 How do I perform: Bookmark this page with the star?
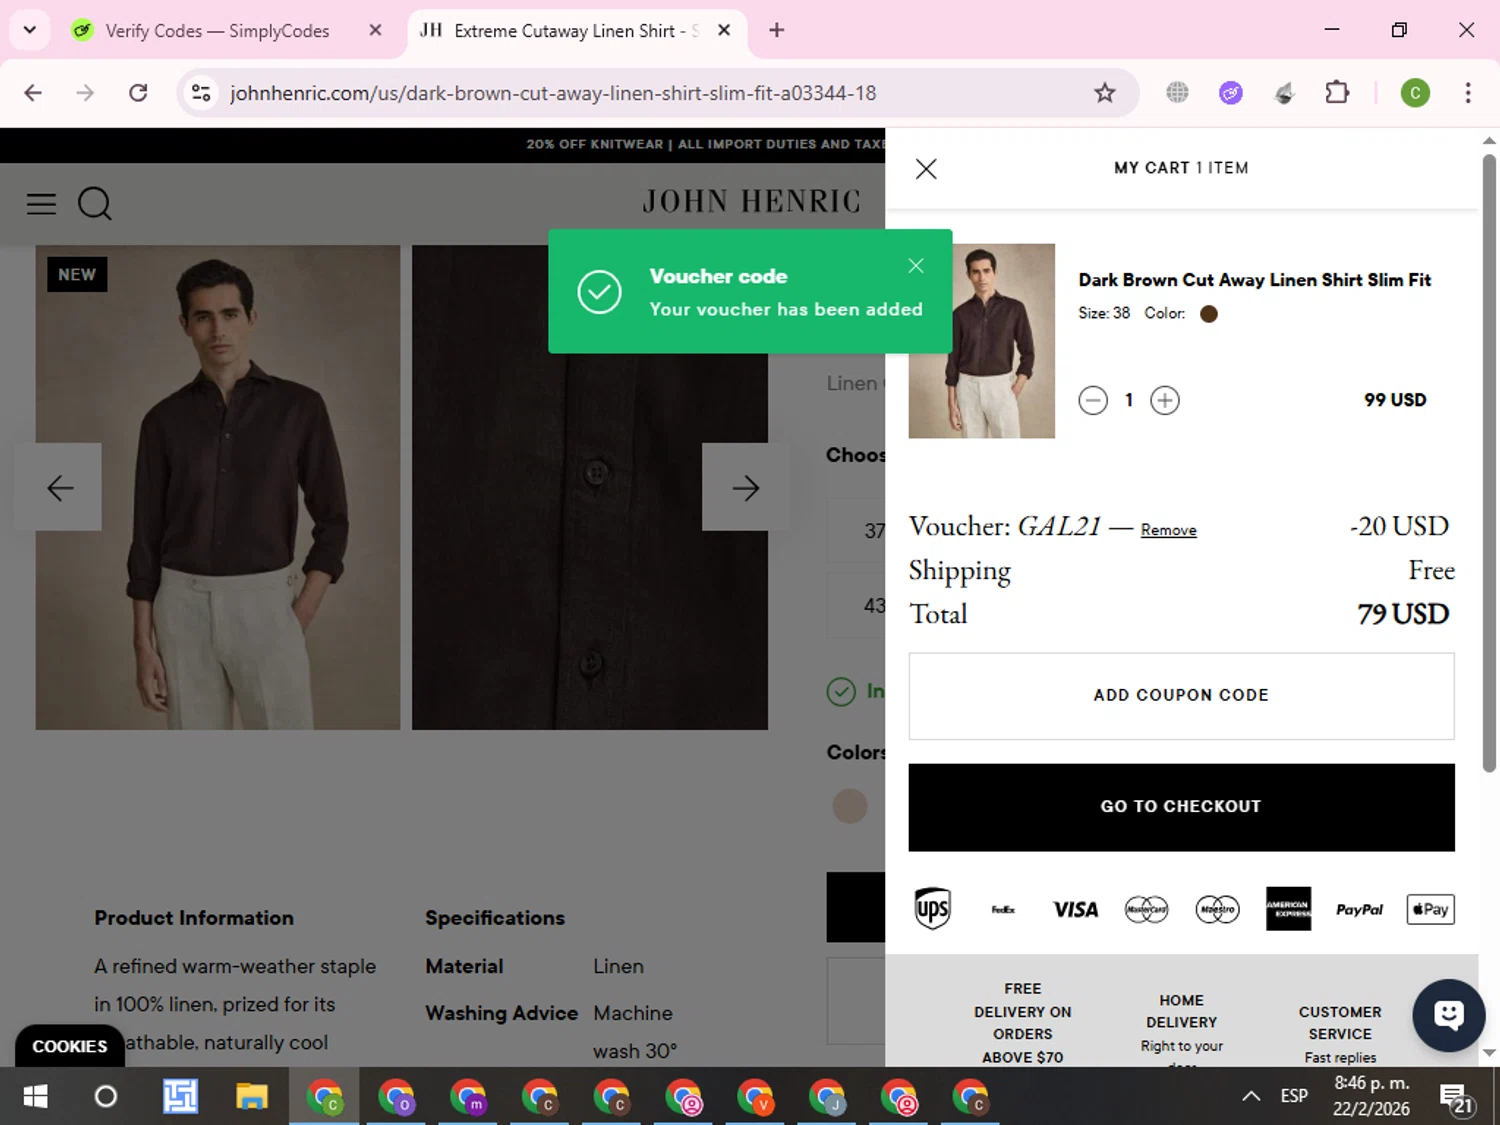coord(1104,93)
